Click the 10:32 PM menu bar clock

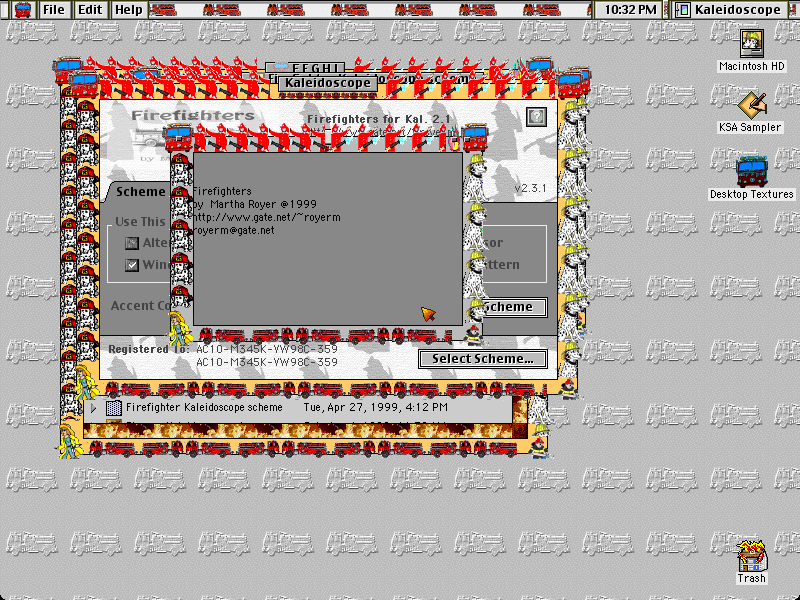tap(630, 10)
